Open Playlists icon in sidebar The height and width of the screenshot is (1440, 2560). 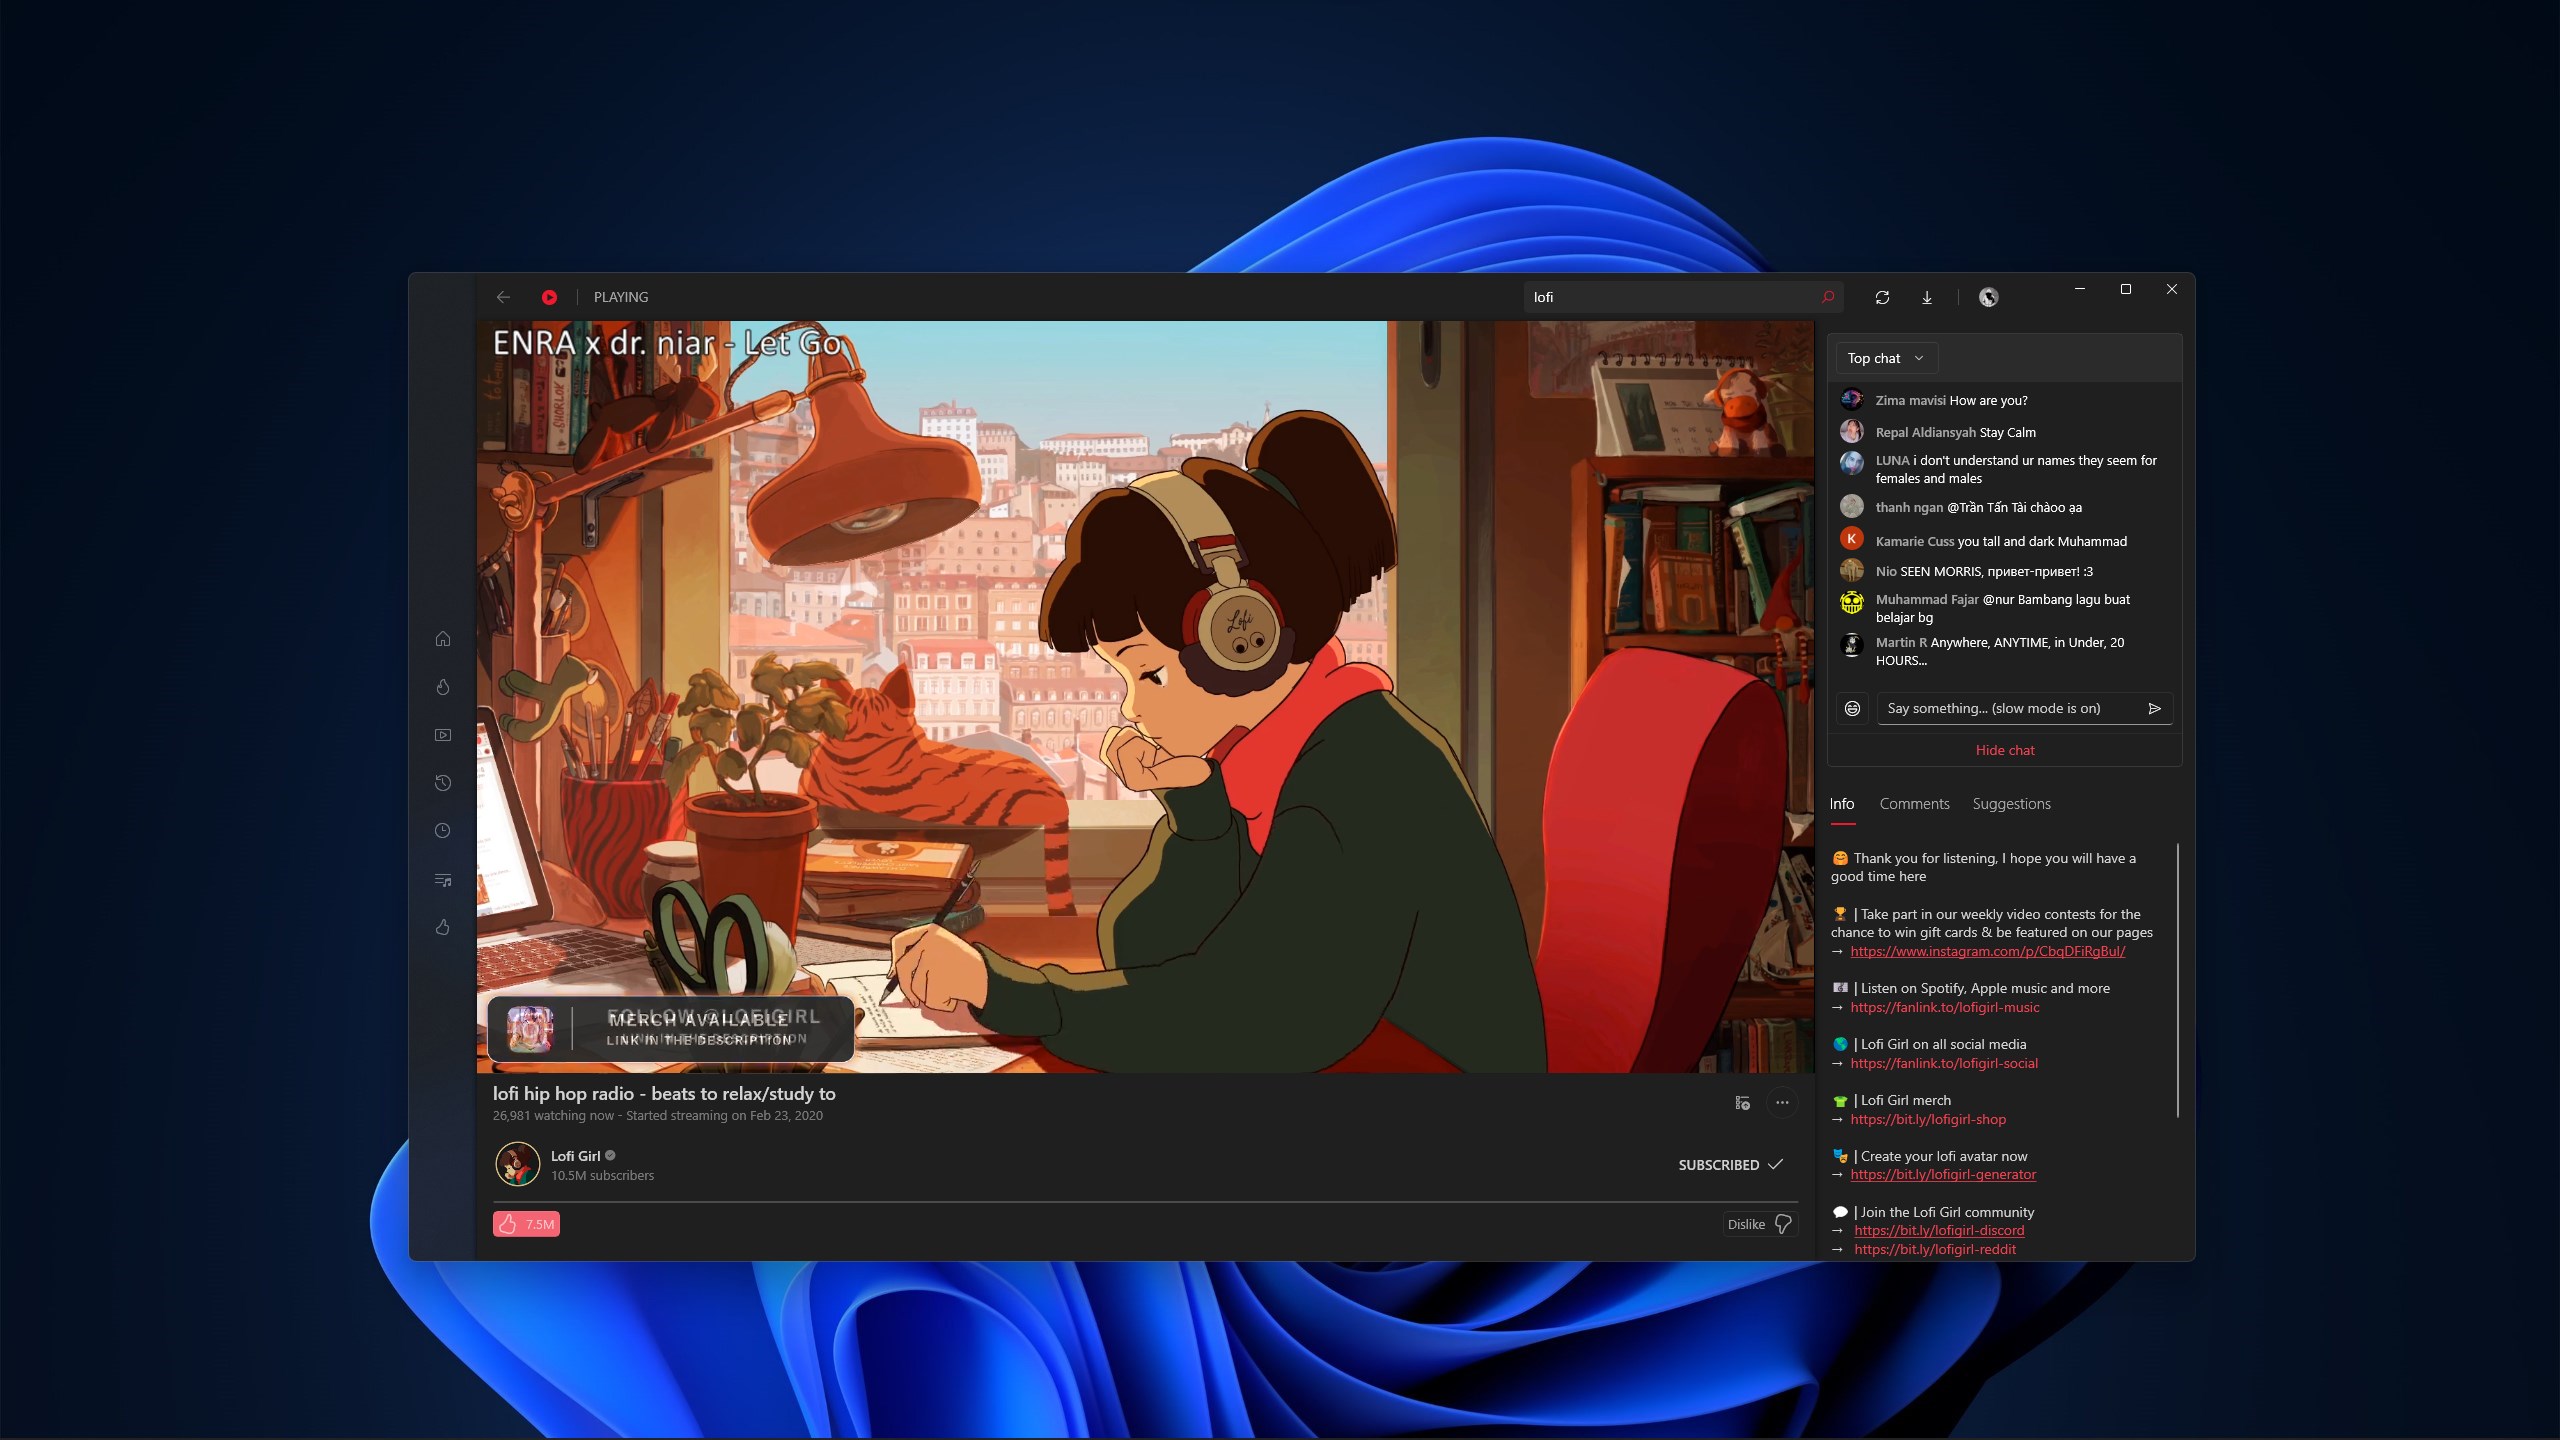coord(443,880)
